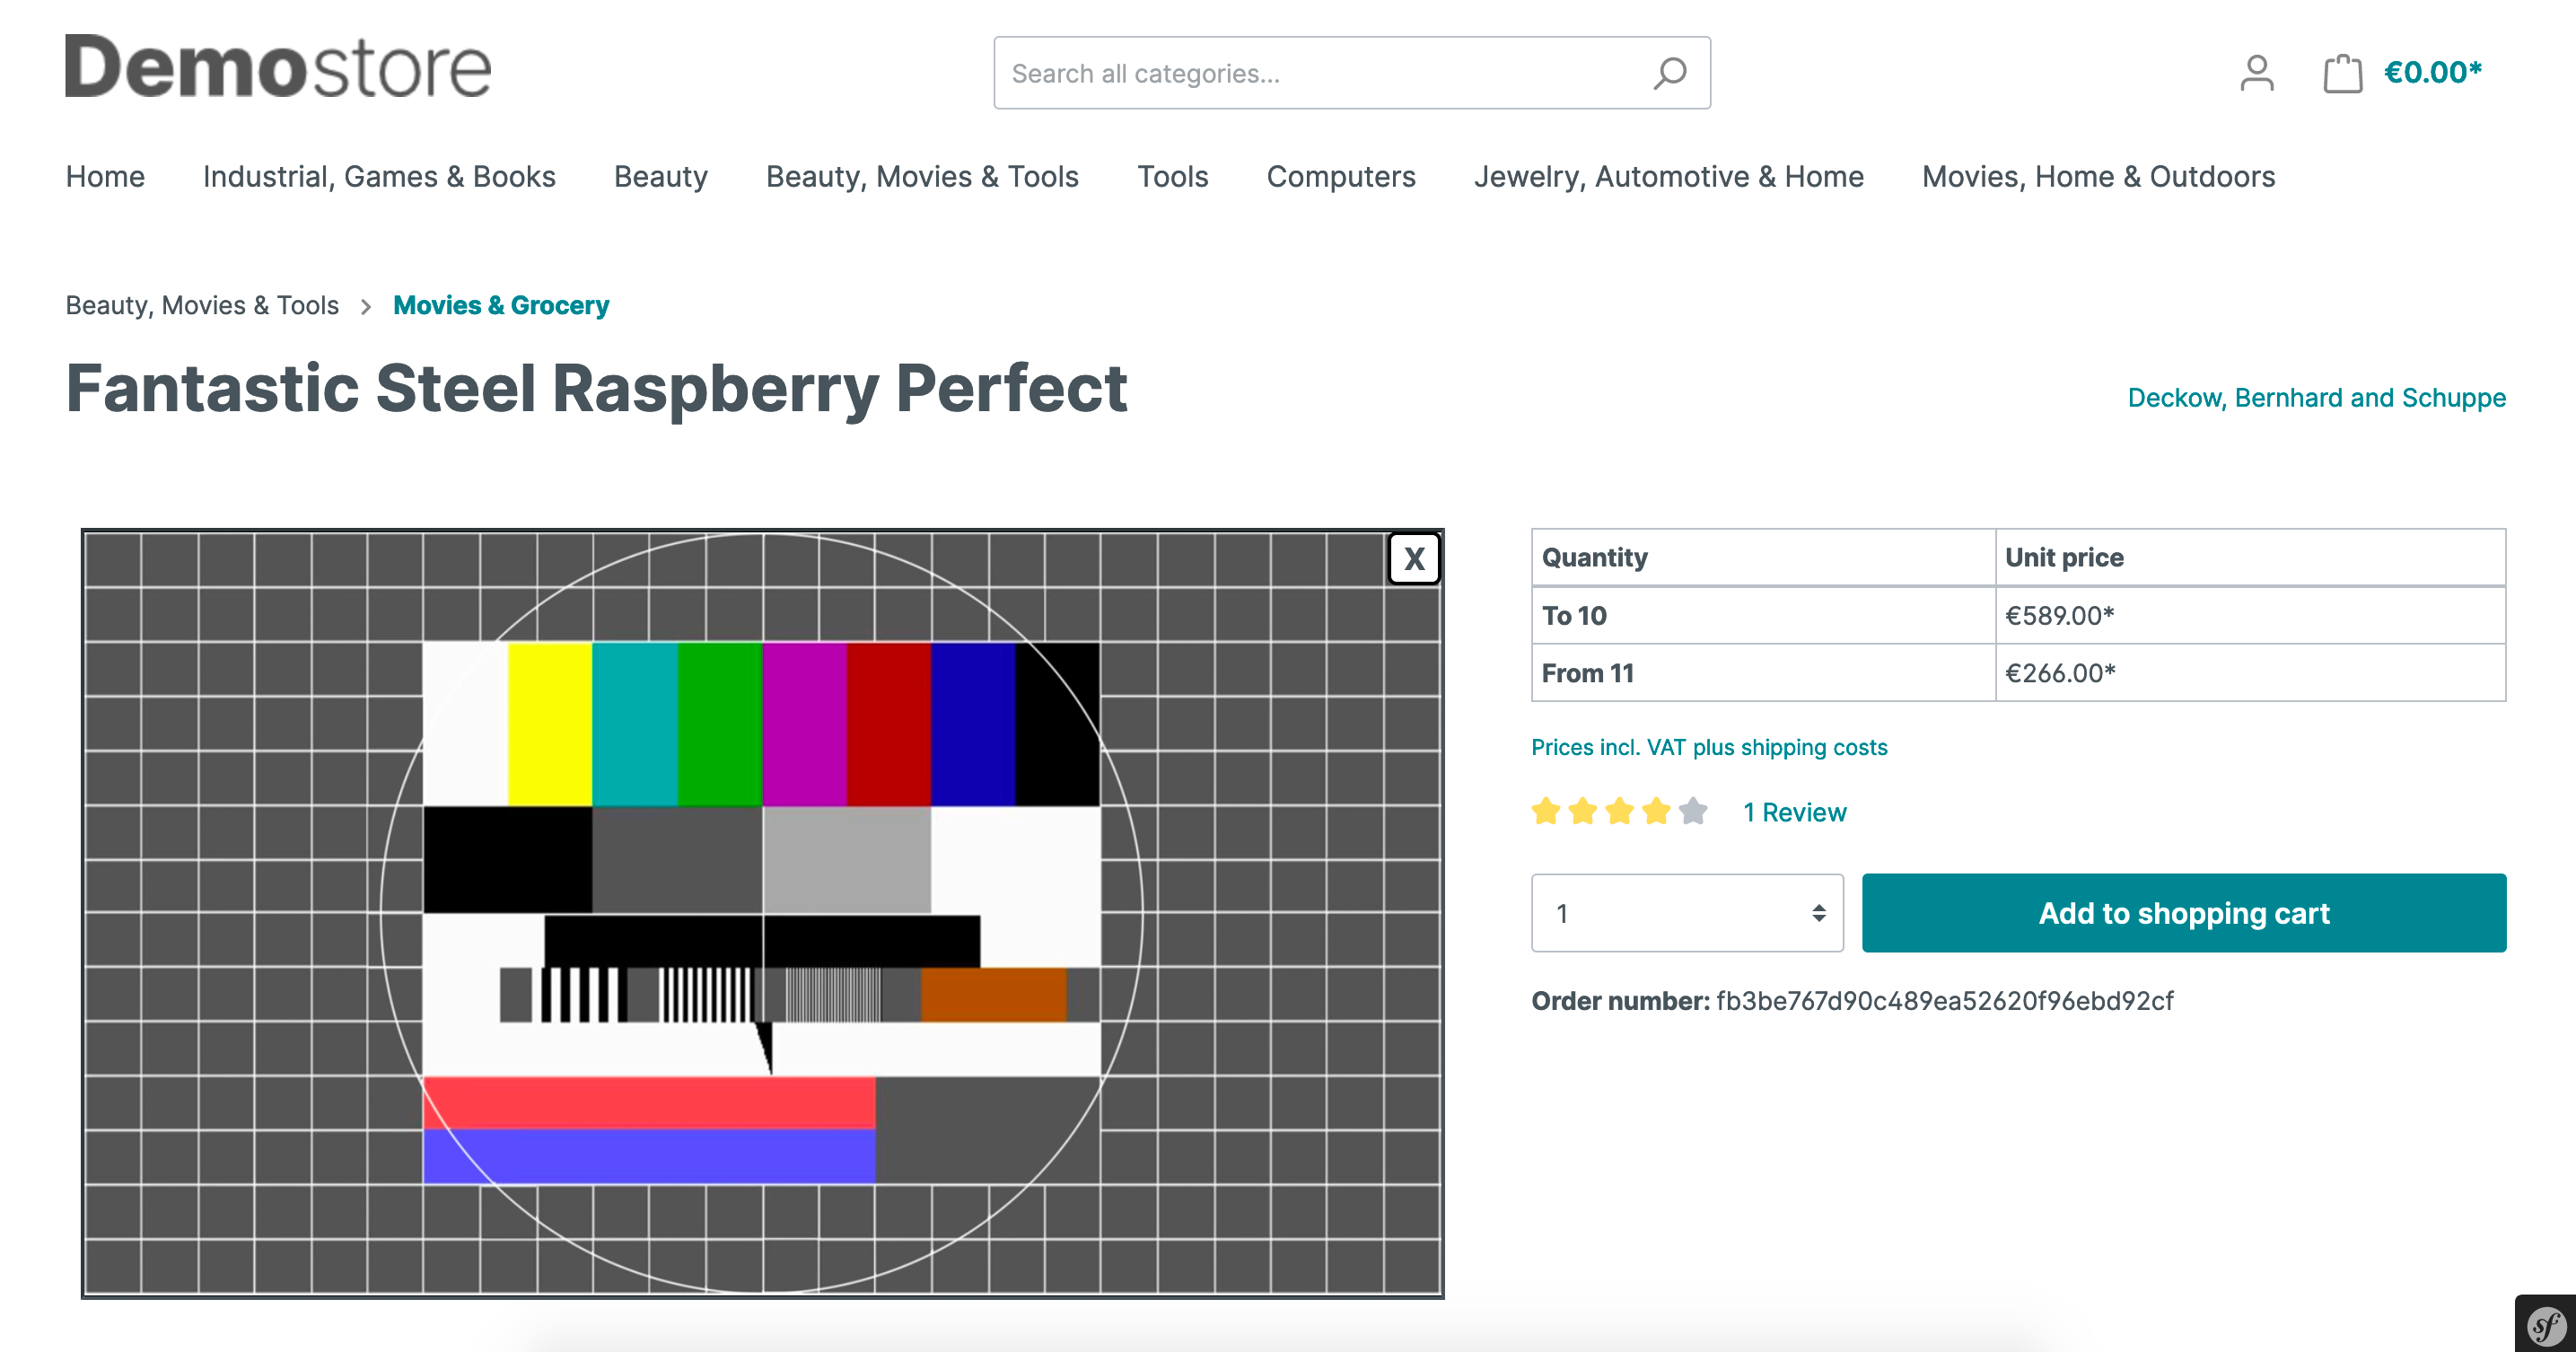Click the Unit price column header
2576x1352 pixels.
point(2250,557)
